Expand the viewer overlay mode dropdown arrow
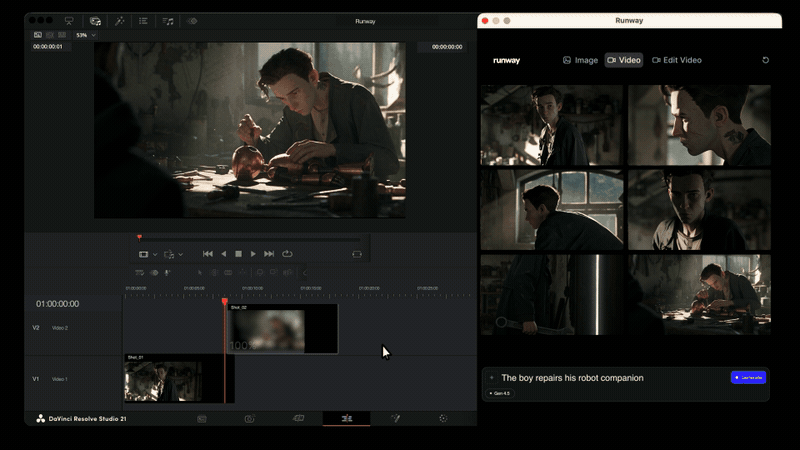Image resolution: width=800 pixels, height=450 pixels. [155, 254]
